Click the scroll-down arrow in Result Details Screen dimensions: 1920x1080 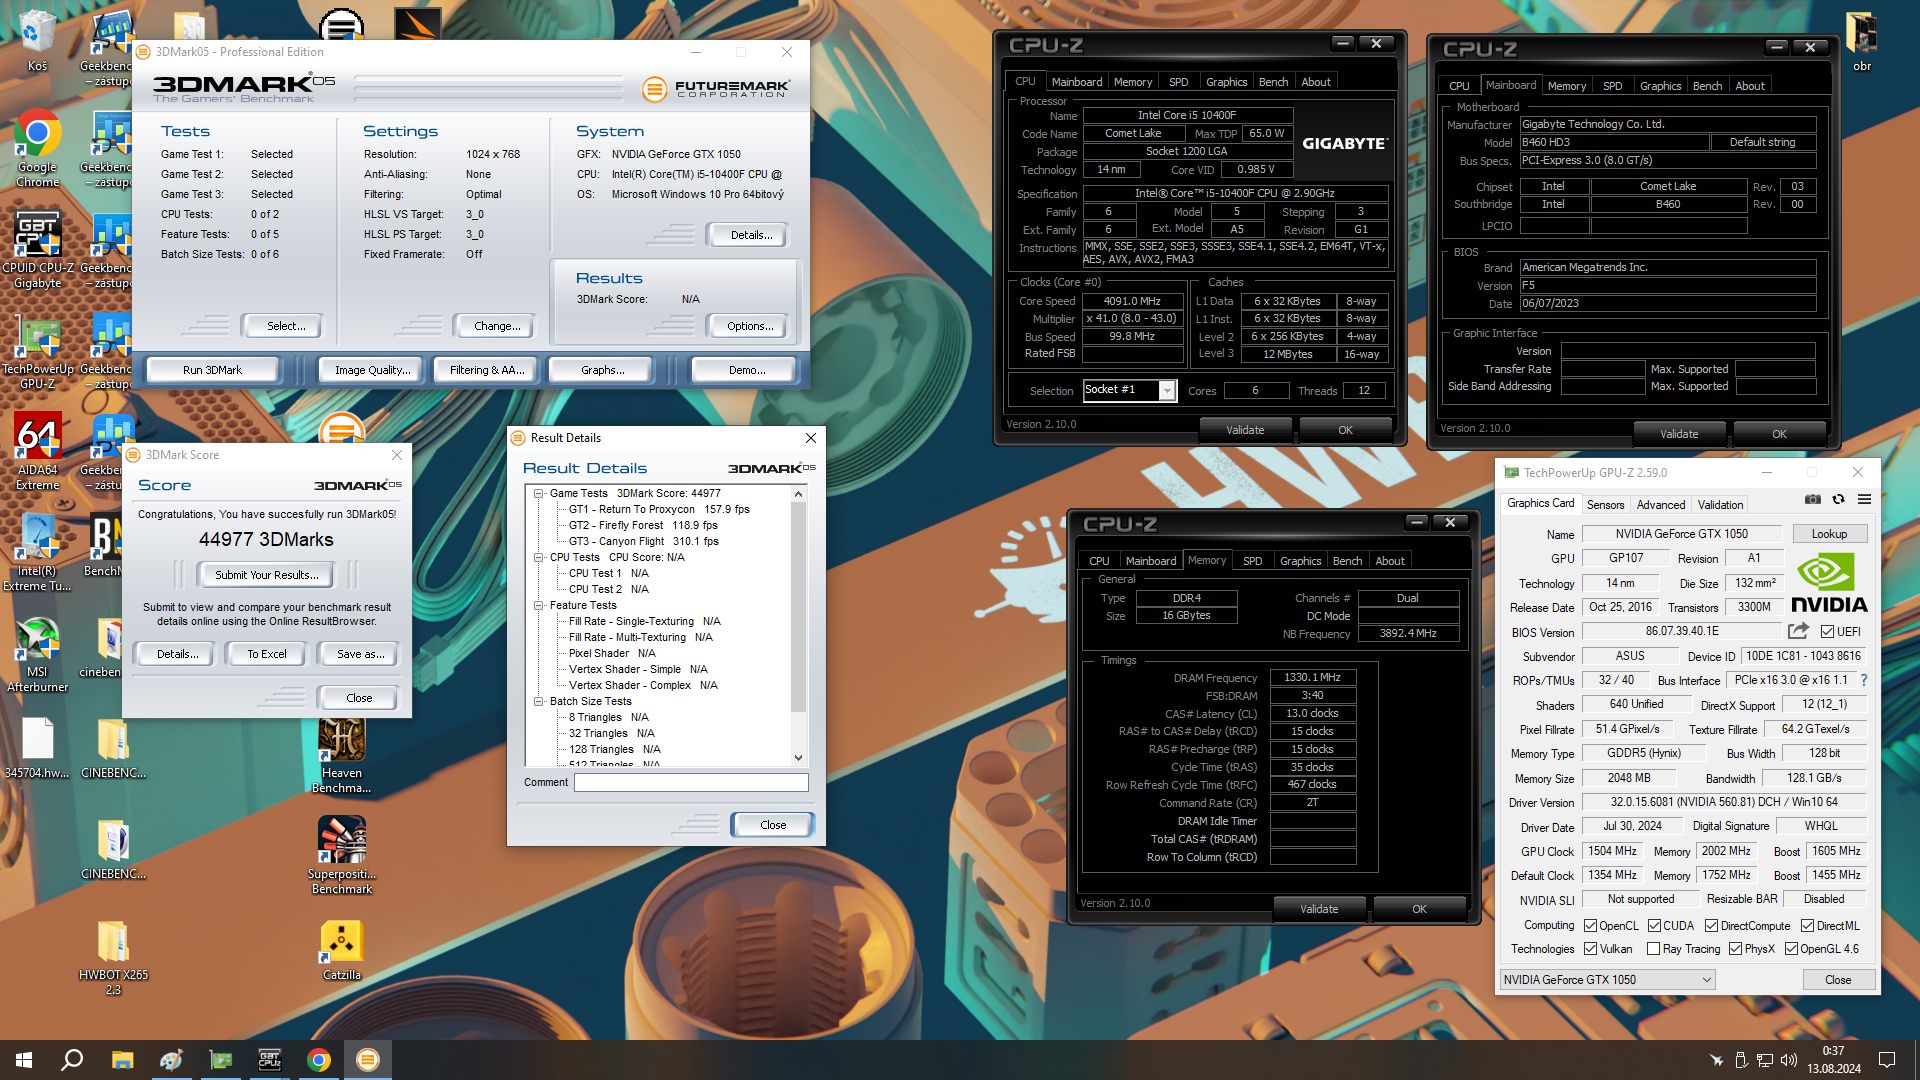pos(798,758)
